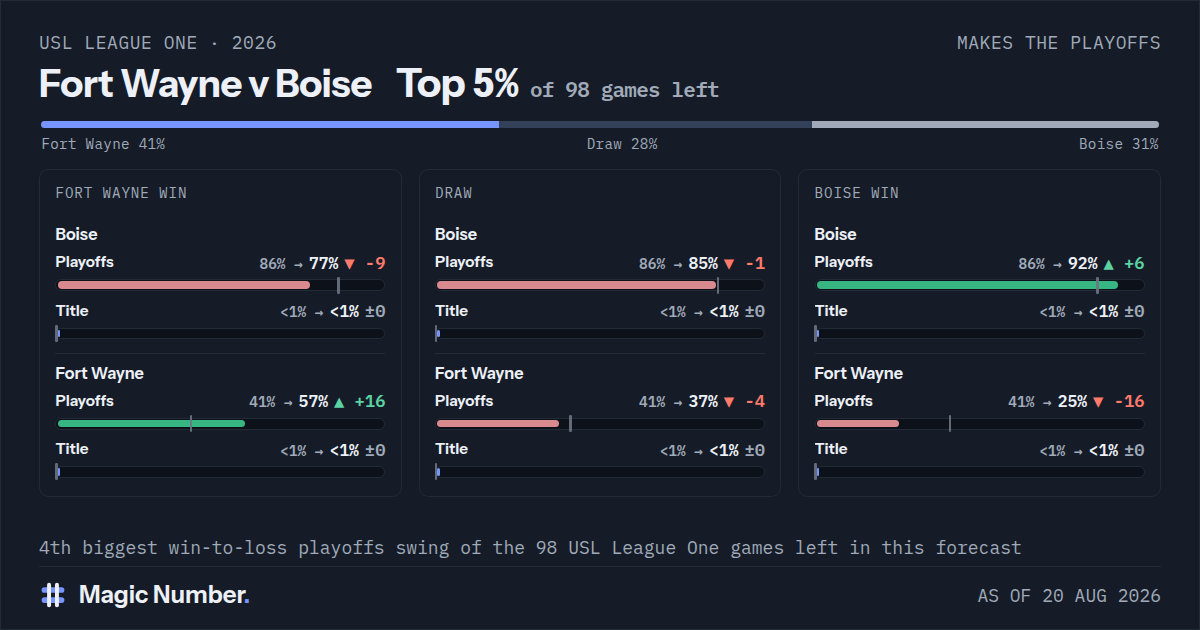This screenshot has height=630, width=1200.
Task: Click the Makes The Playoffs label
Action: [1059, 43]
